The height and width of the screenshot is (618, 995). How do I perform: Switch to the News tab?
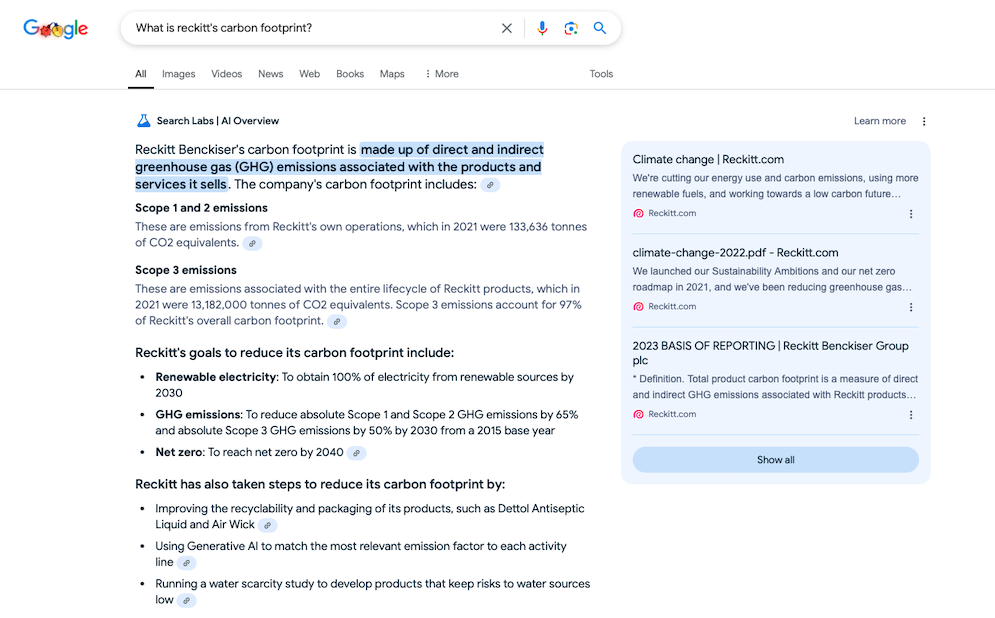coord(270,74)
